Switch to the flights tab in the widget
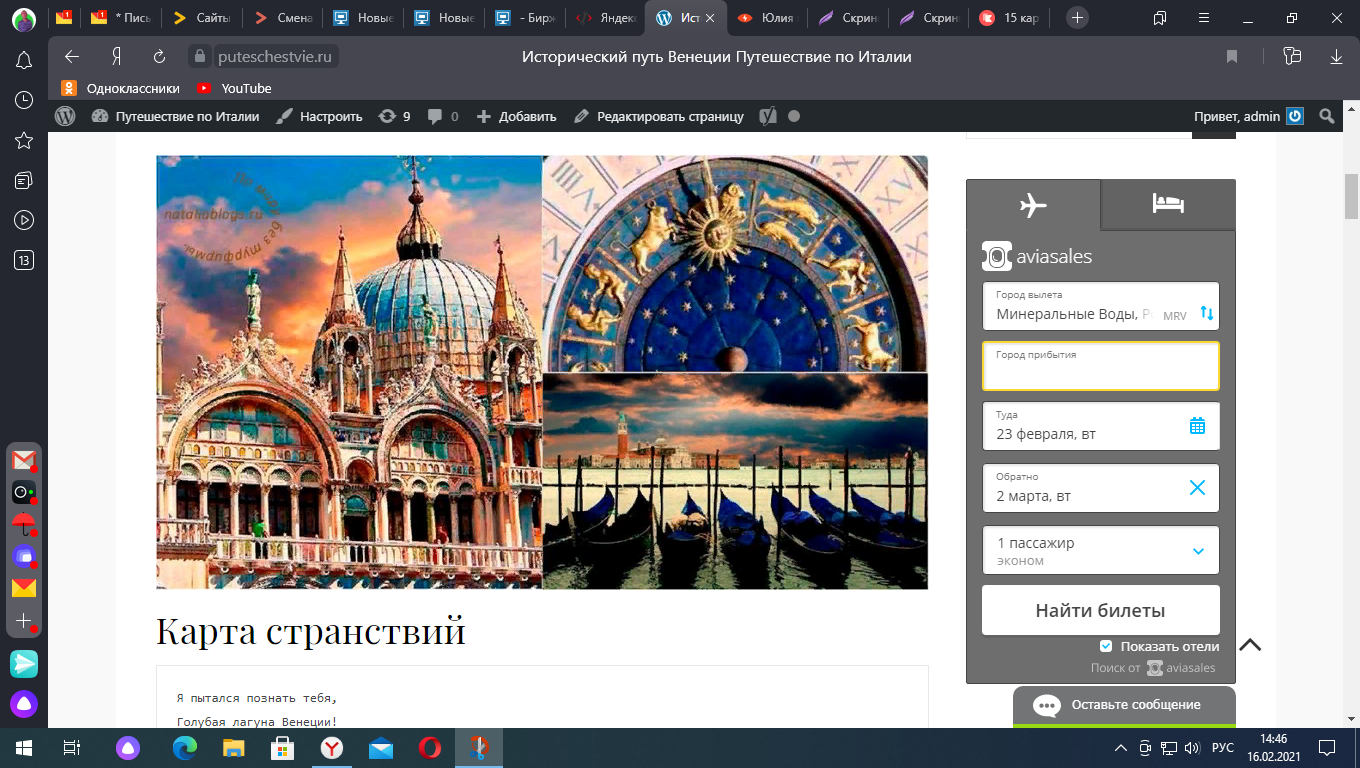Screen dimensions: 1360x768 pyautogui.click(x=1033, y=205)
